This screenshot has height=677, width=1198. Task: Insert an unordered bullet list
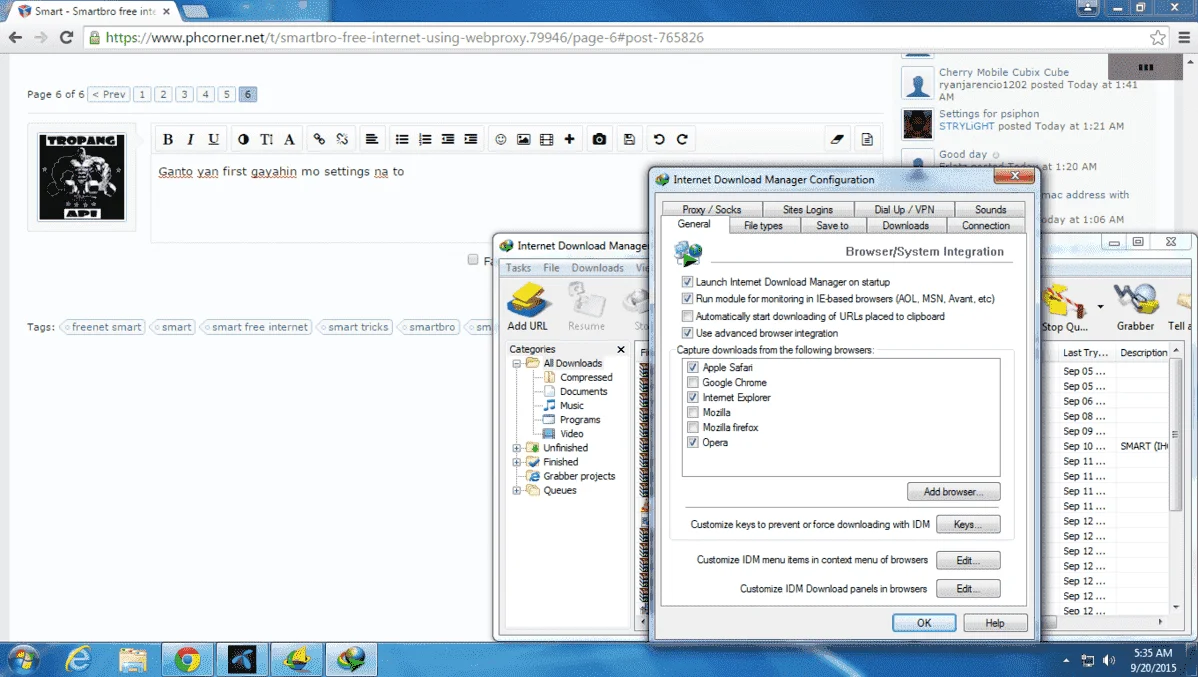click(402, 139)
